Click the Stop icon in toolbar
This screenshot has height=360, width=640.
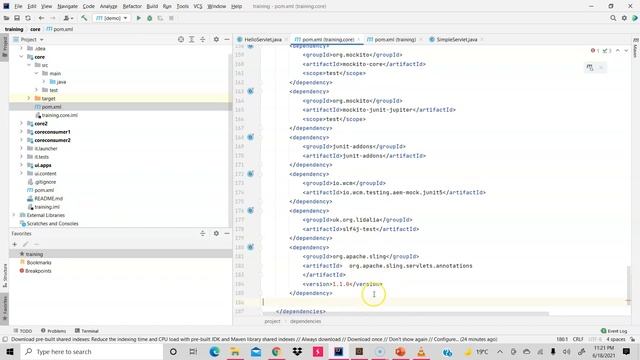point(171,18)
